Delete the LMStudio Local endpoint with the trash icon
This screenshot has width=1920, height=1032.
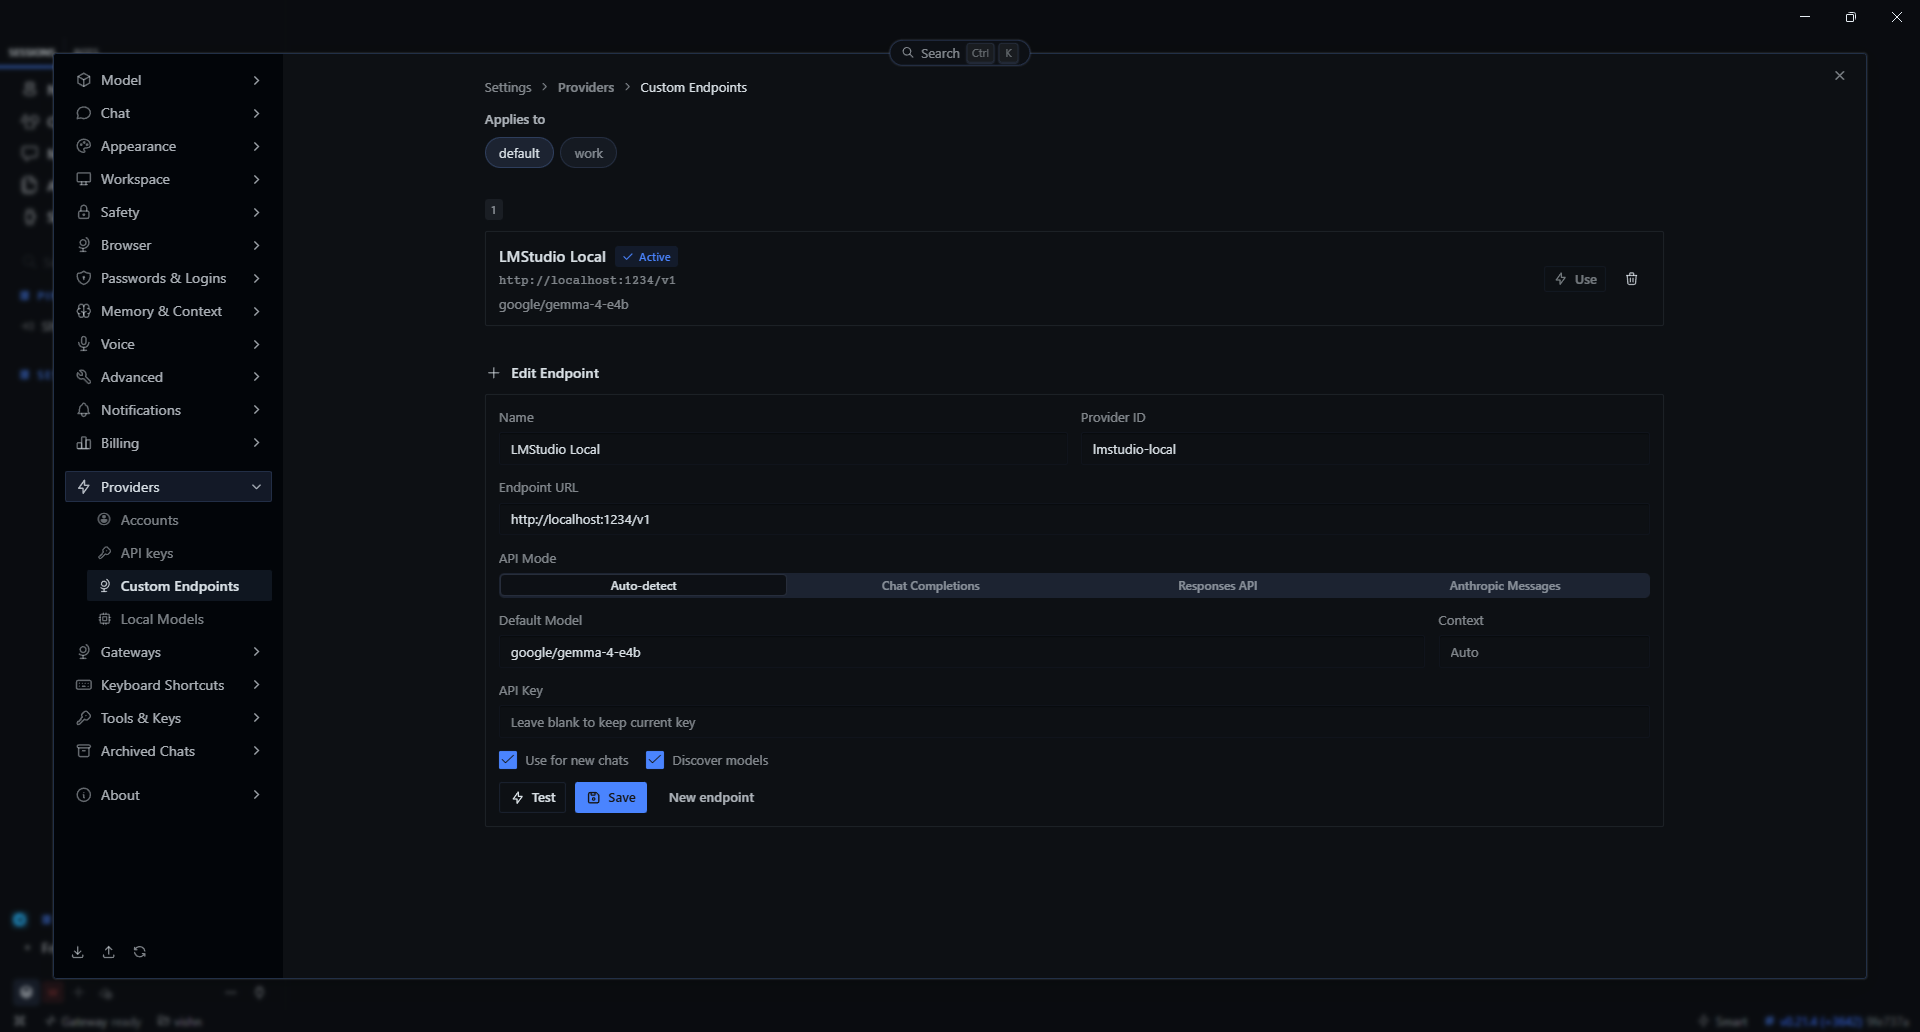pos(1631,279)
